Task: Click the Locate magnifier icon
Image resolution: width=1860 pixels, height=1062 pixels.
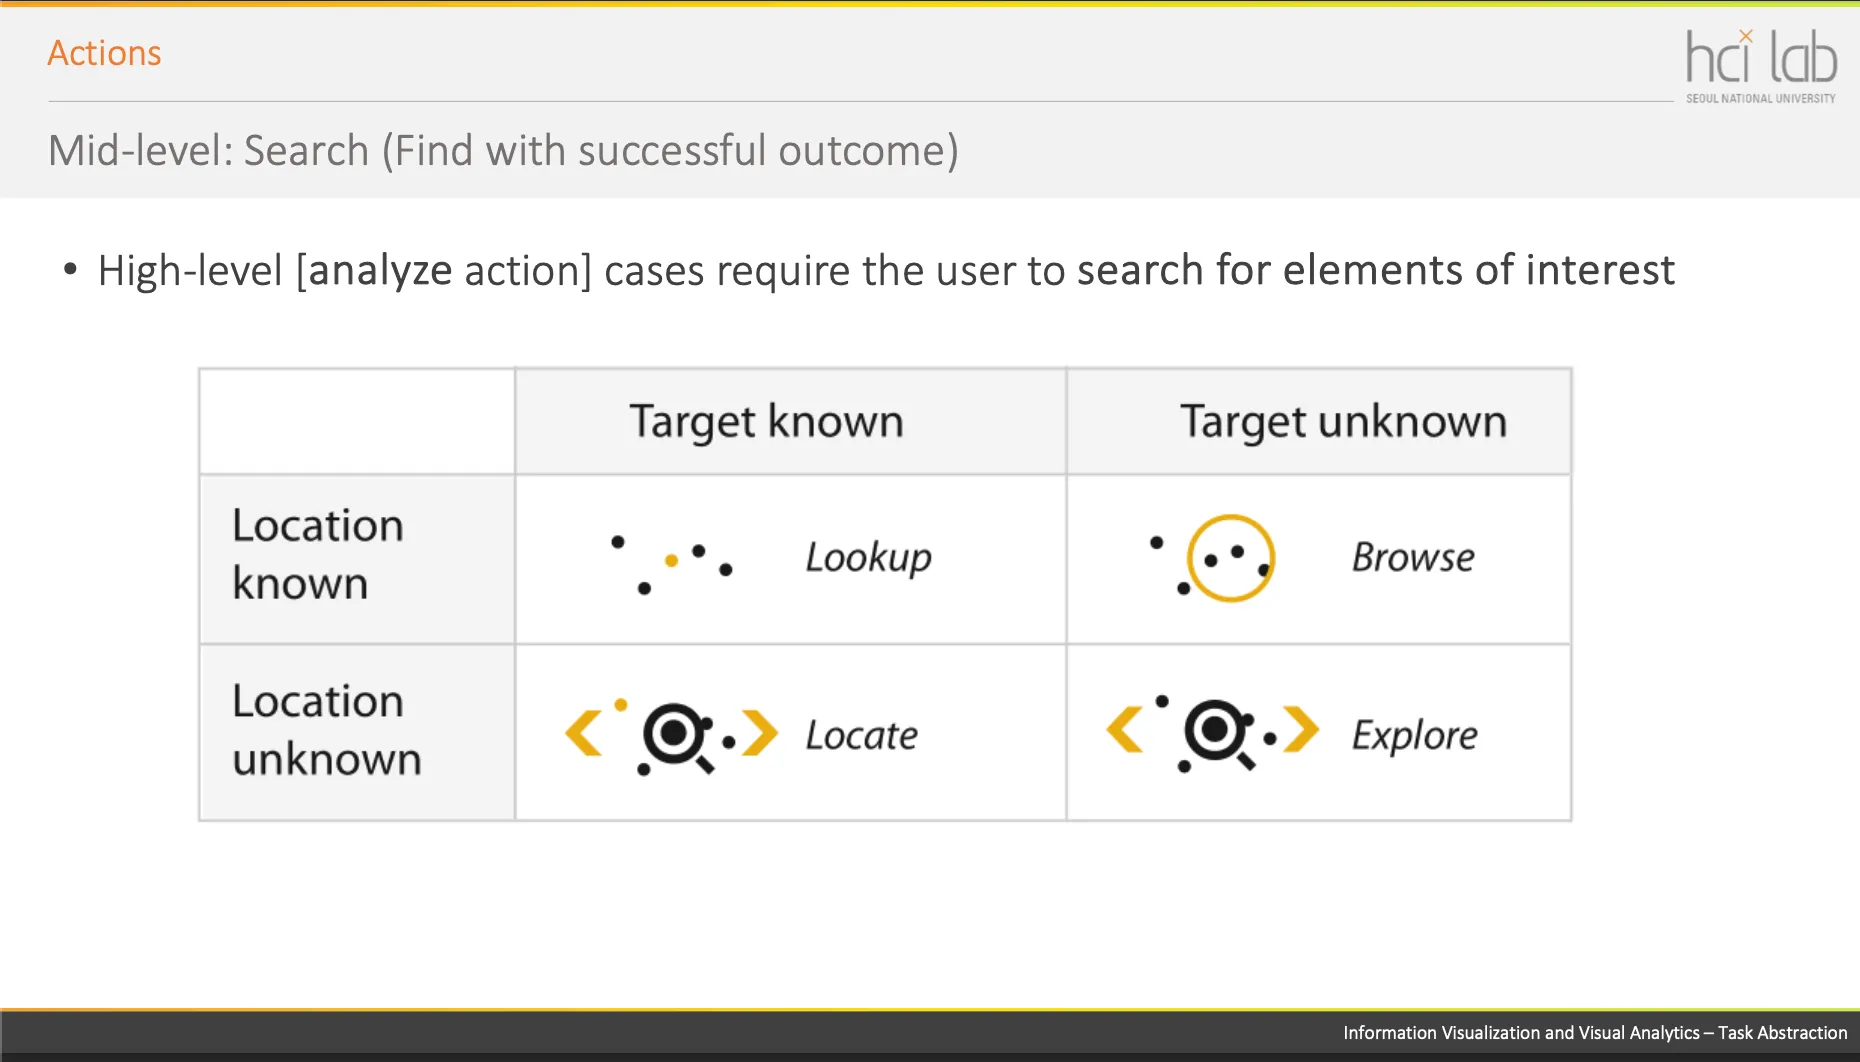Action: pos(678,737)
